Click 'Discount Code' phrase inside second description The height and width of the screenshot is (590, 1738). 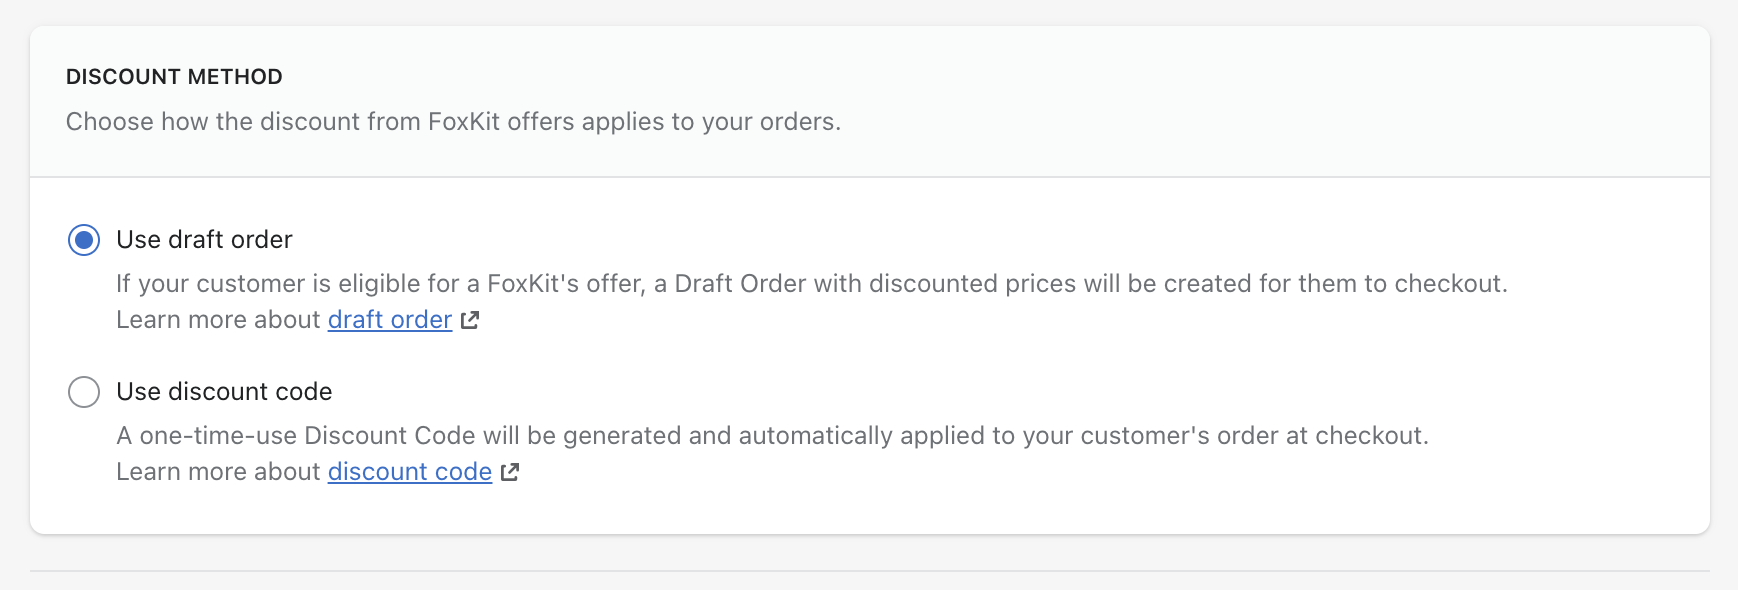389,436
